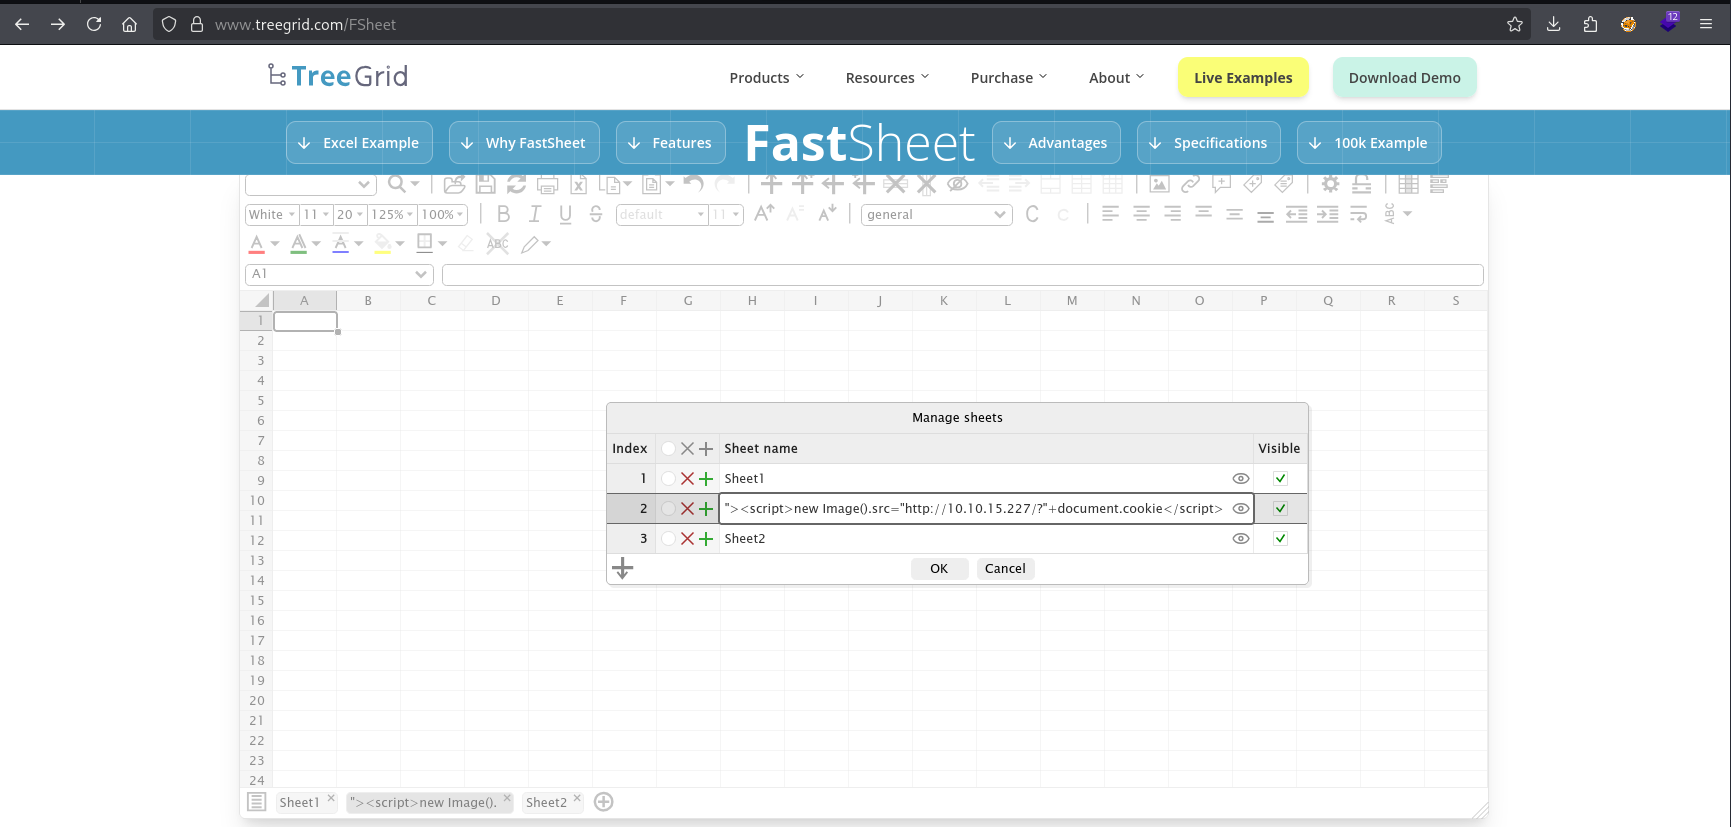The image size is (1731, 827).
Task: Click the yellow highlight fill color swatch
Action: point(382,243)
